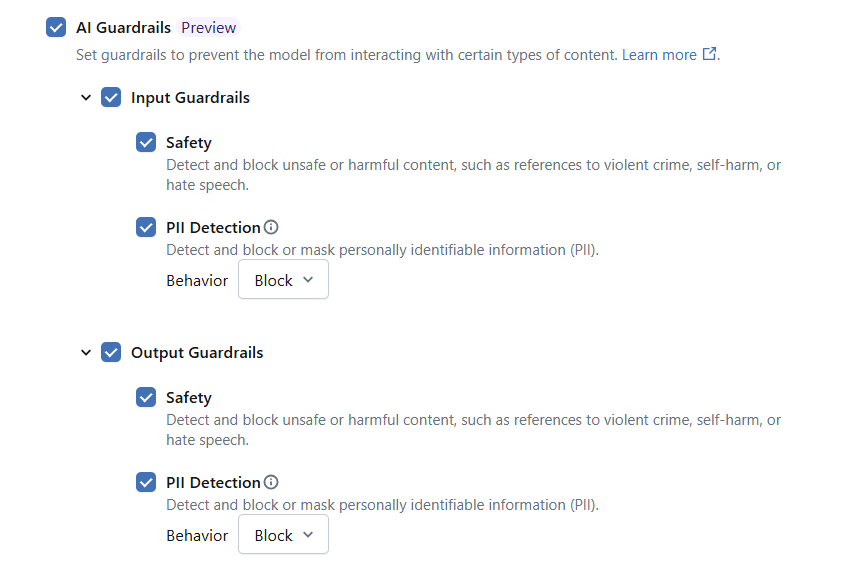Collapse the Input Guardrails section chevron
865x580 pixels.
pos(86,98)
